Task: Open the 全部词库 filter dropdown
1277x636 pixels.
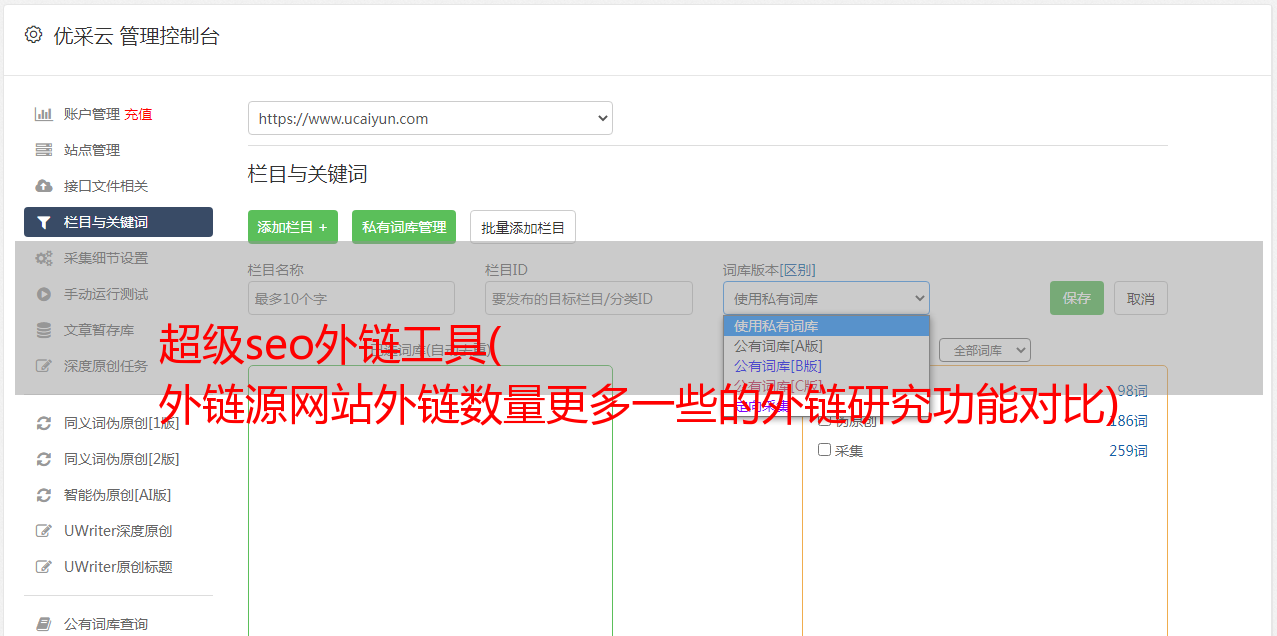Action: click(x=985, y=350)
